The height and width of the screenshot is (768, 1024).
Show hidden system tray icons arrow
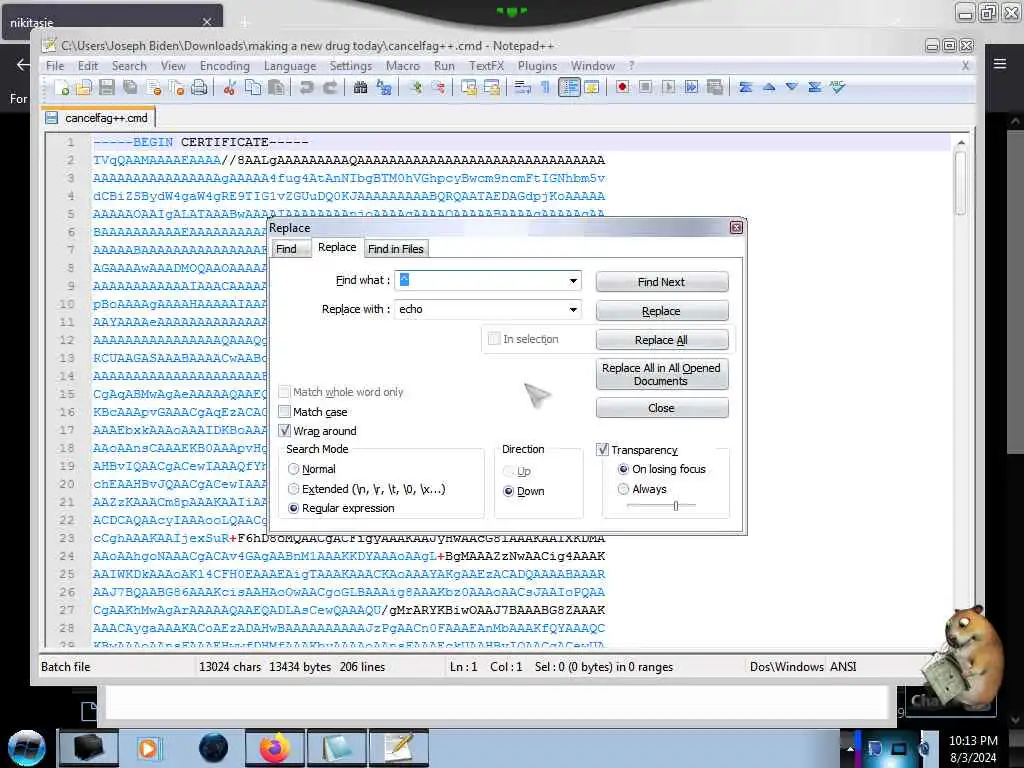pyautogui.click(x=850, y=749)
